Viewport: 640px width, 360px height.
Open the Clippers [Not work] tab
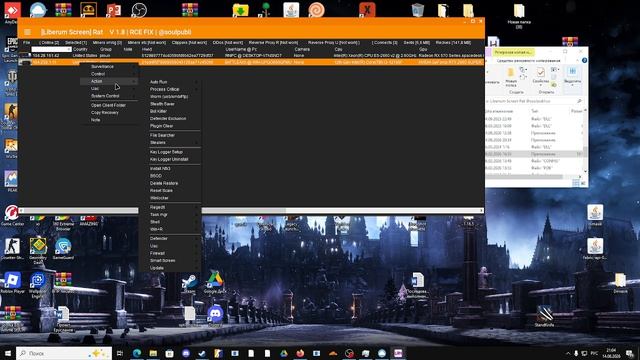pyautogui.click(x=189, y=42)
